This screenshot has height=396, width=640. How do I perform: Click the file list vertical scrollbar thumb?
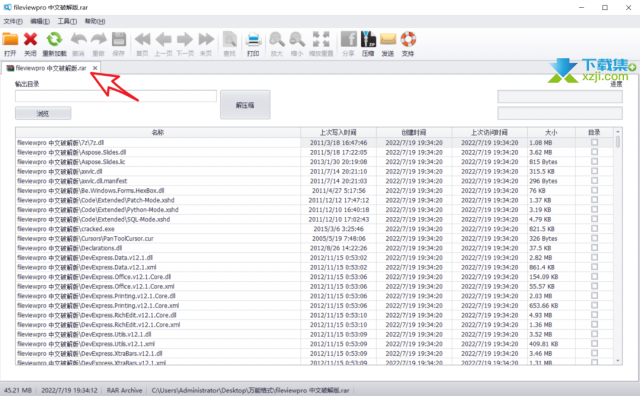pos(618,142)
